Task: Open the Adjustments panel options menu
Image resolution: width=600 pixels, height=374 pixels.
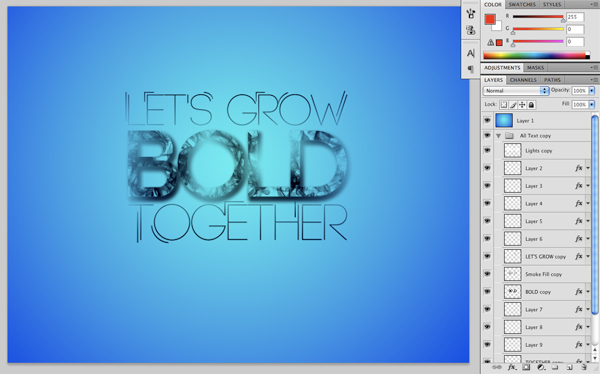Action: pyautogui.click(x=594, y=68)
